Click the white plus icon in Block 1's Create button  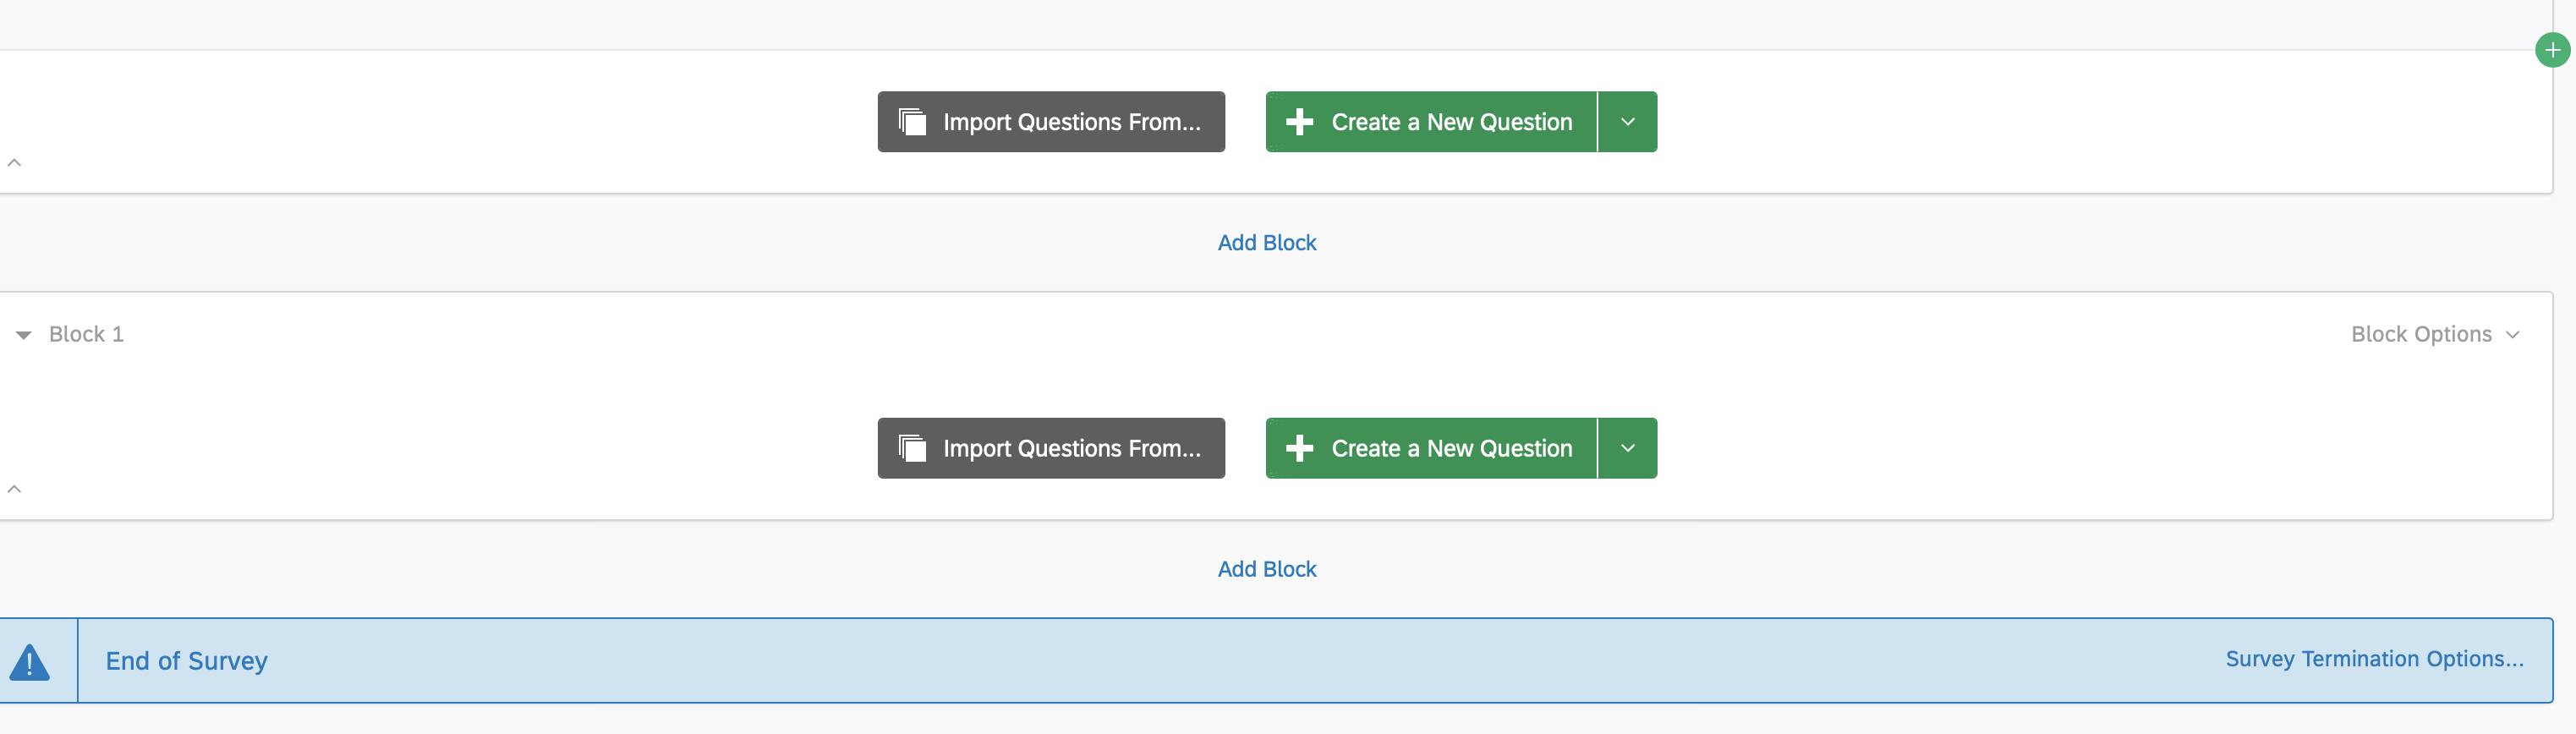(x=1299, y=448)
